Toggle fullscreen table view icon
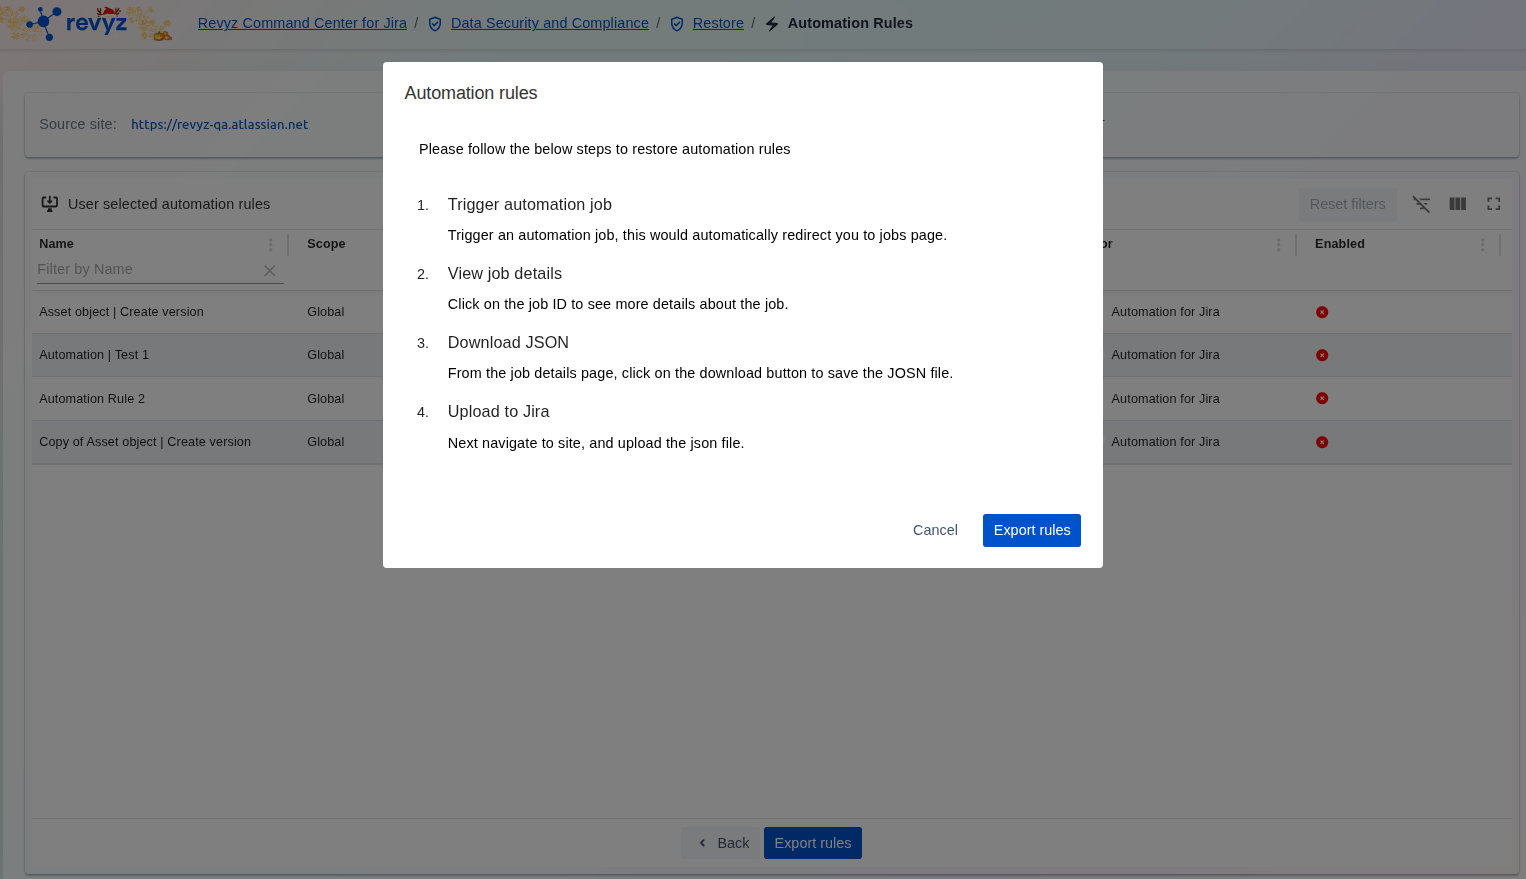The height and width of the screenshot is (879, 1526). coord(1494,204)
